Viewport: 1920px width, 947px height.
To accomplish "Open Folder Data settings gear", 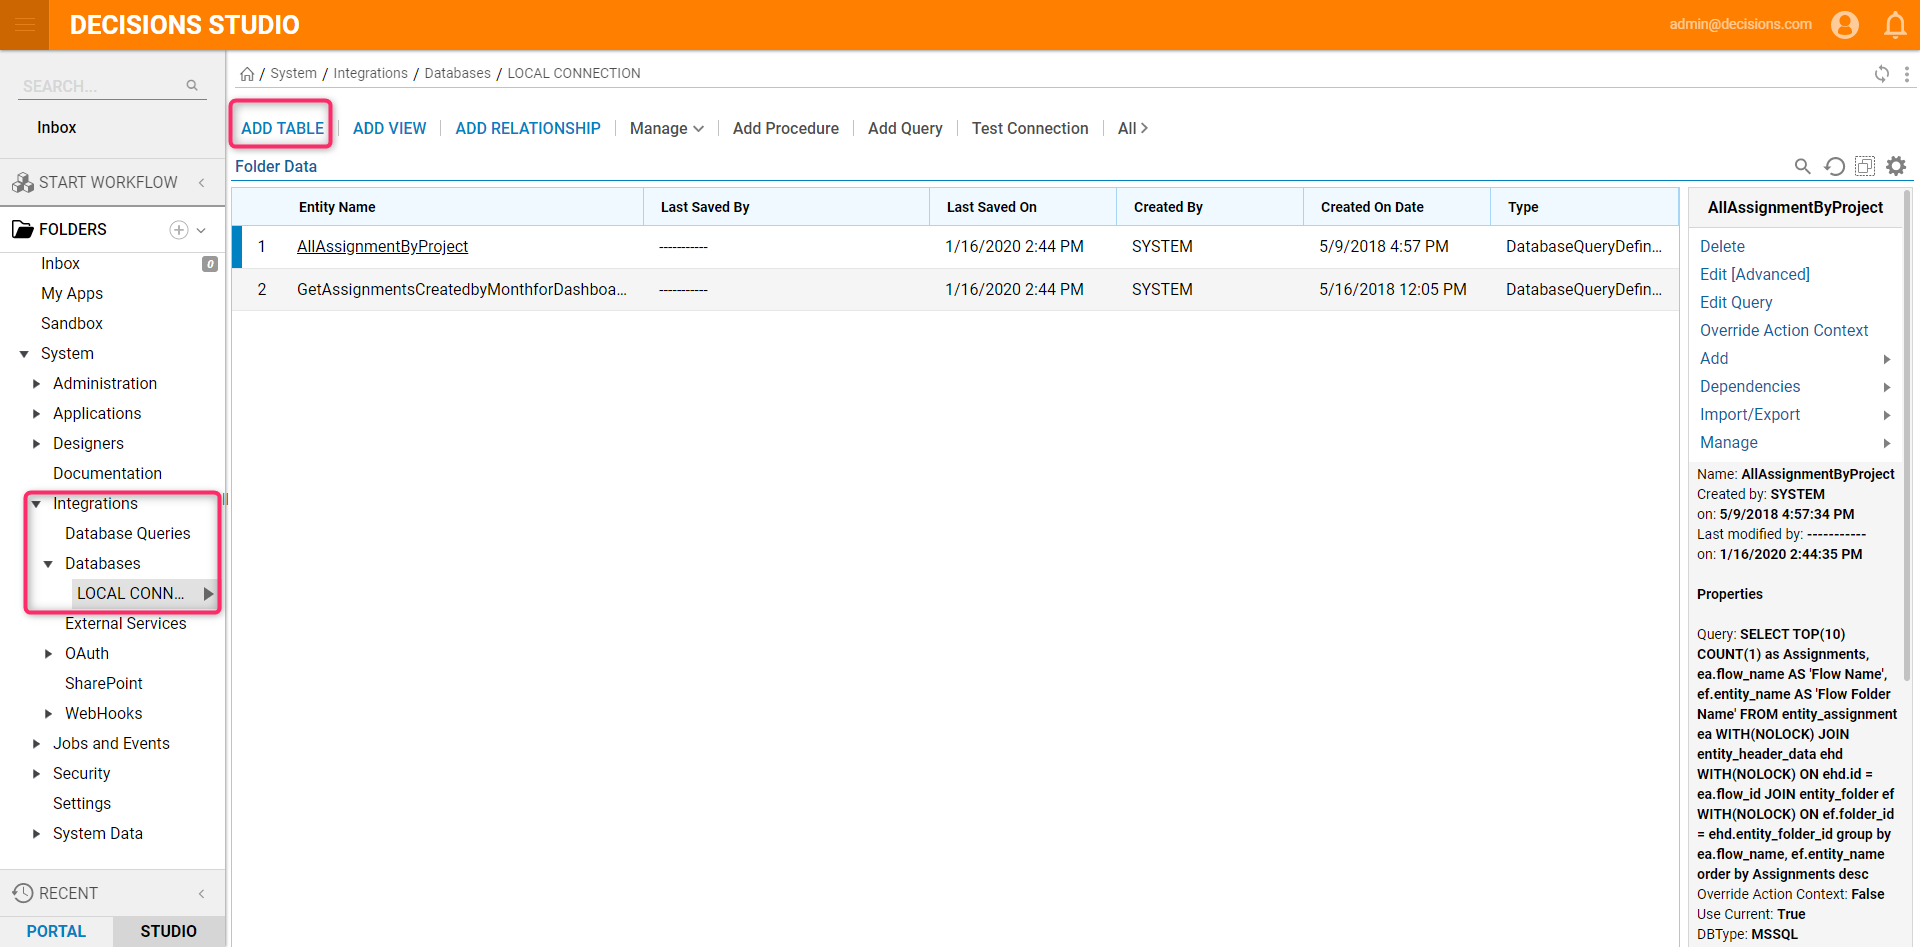I will (1896, 166).
